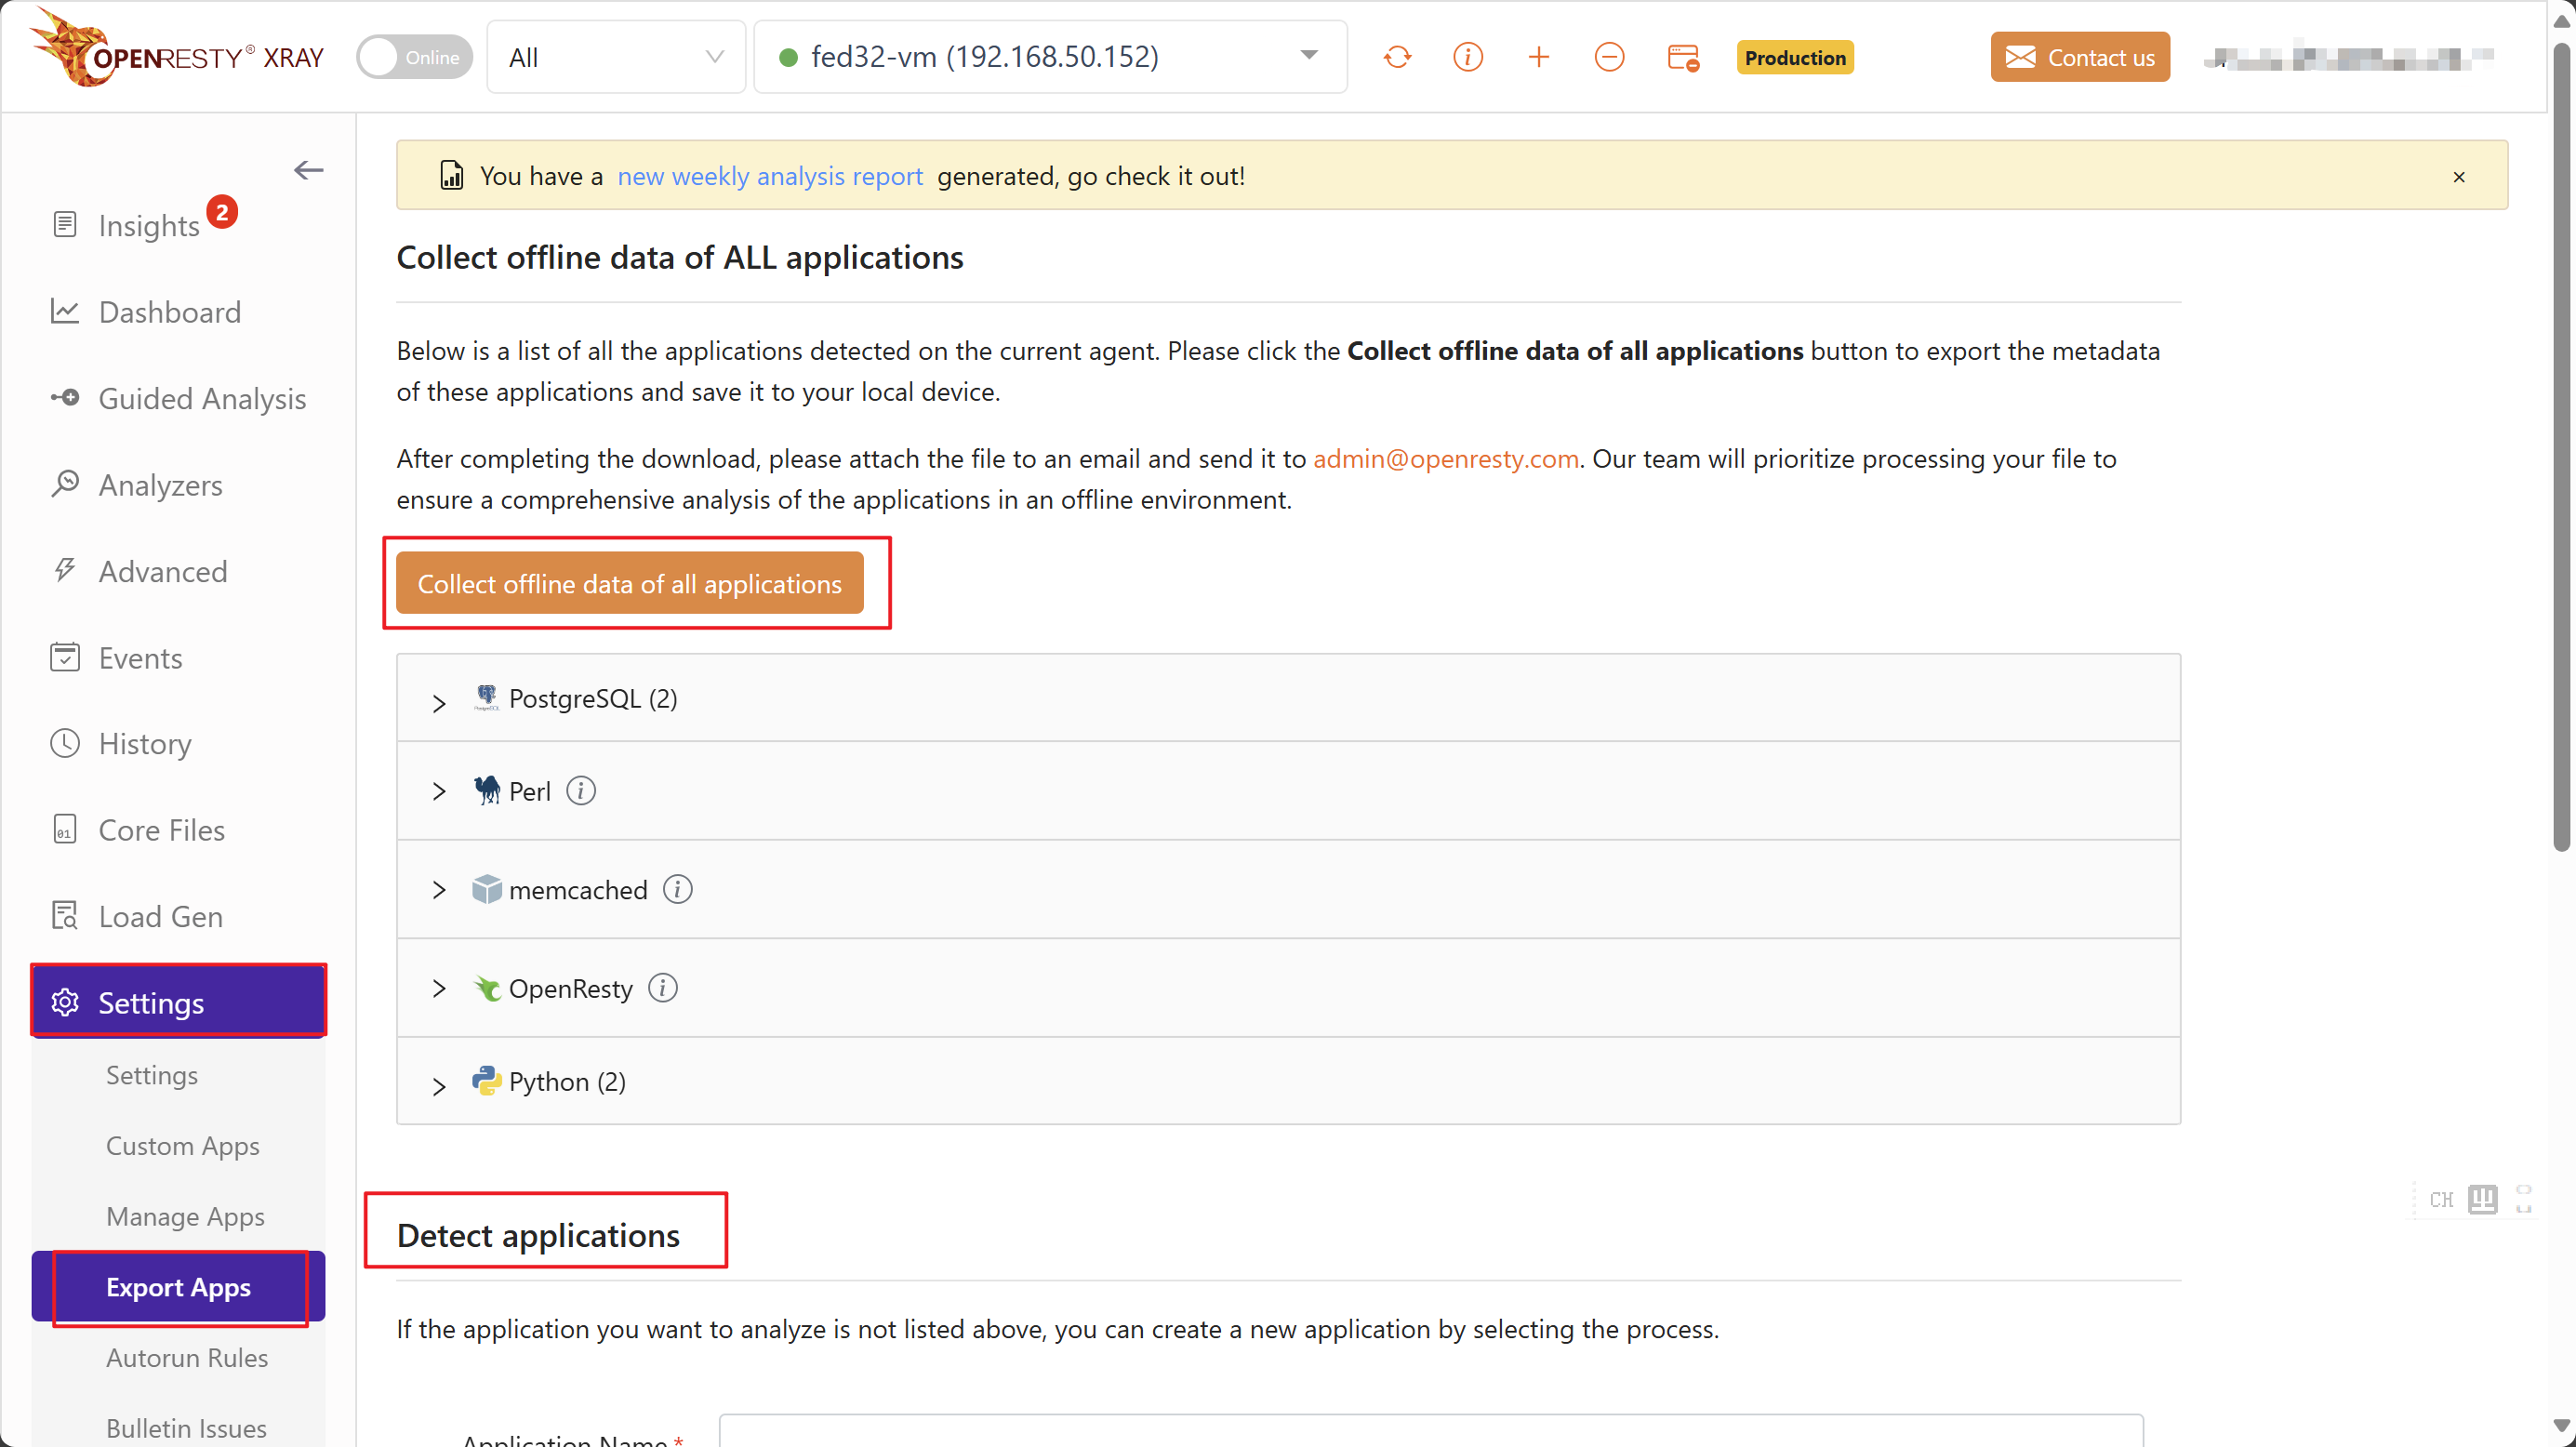Expand the Python (2) row
This screenshot has width=2576, height=1447.
point(1288,1081)
